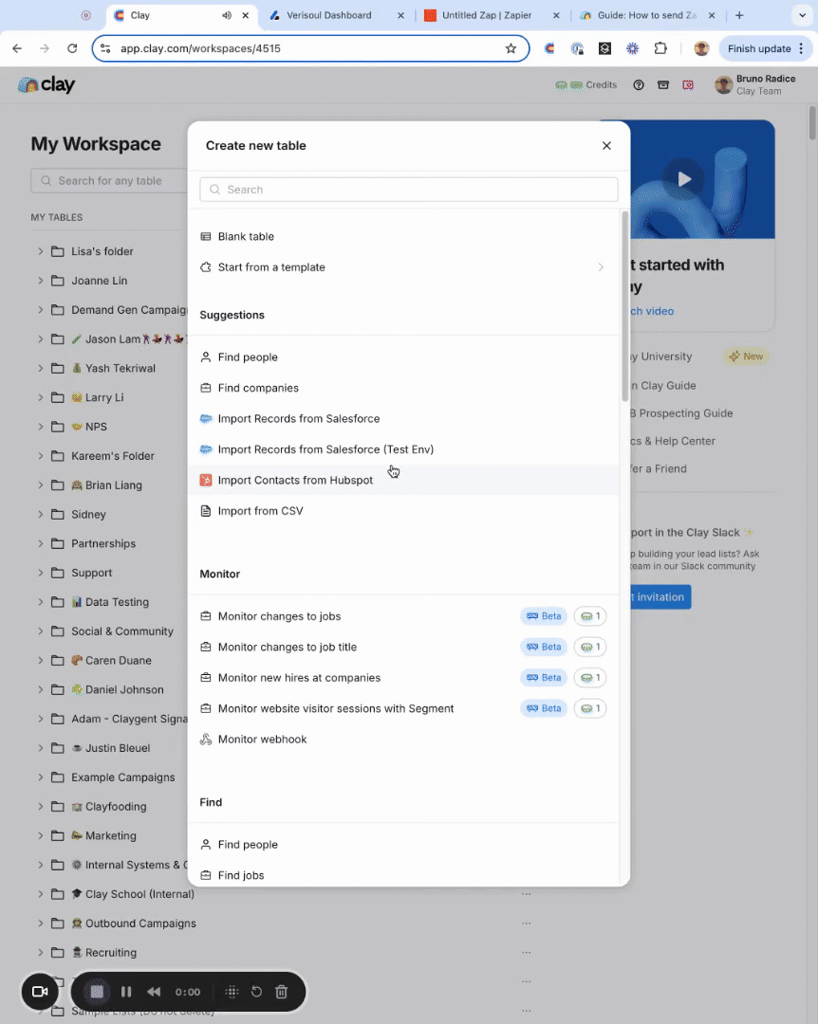Bookmark this page with the star icon
The image size is (818, 1024).
click(511, 49)
